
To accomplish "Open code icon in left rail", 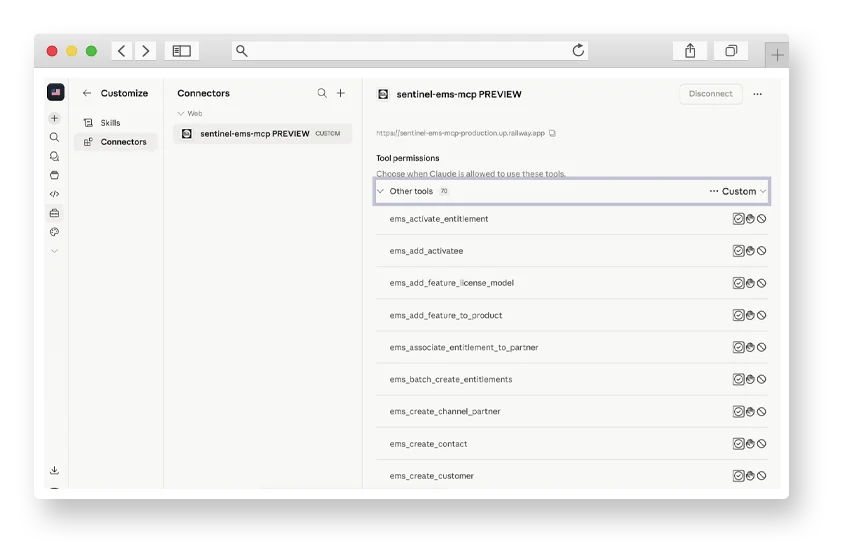I will coord(54,194).
